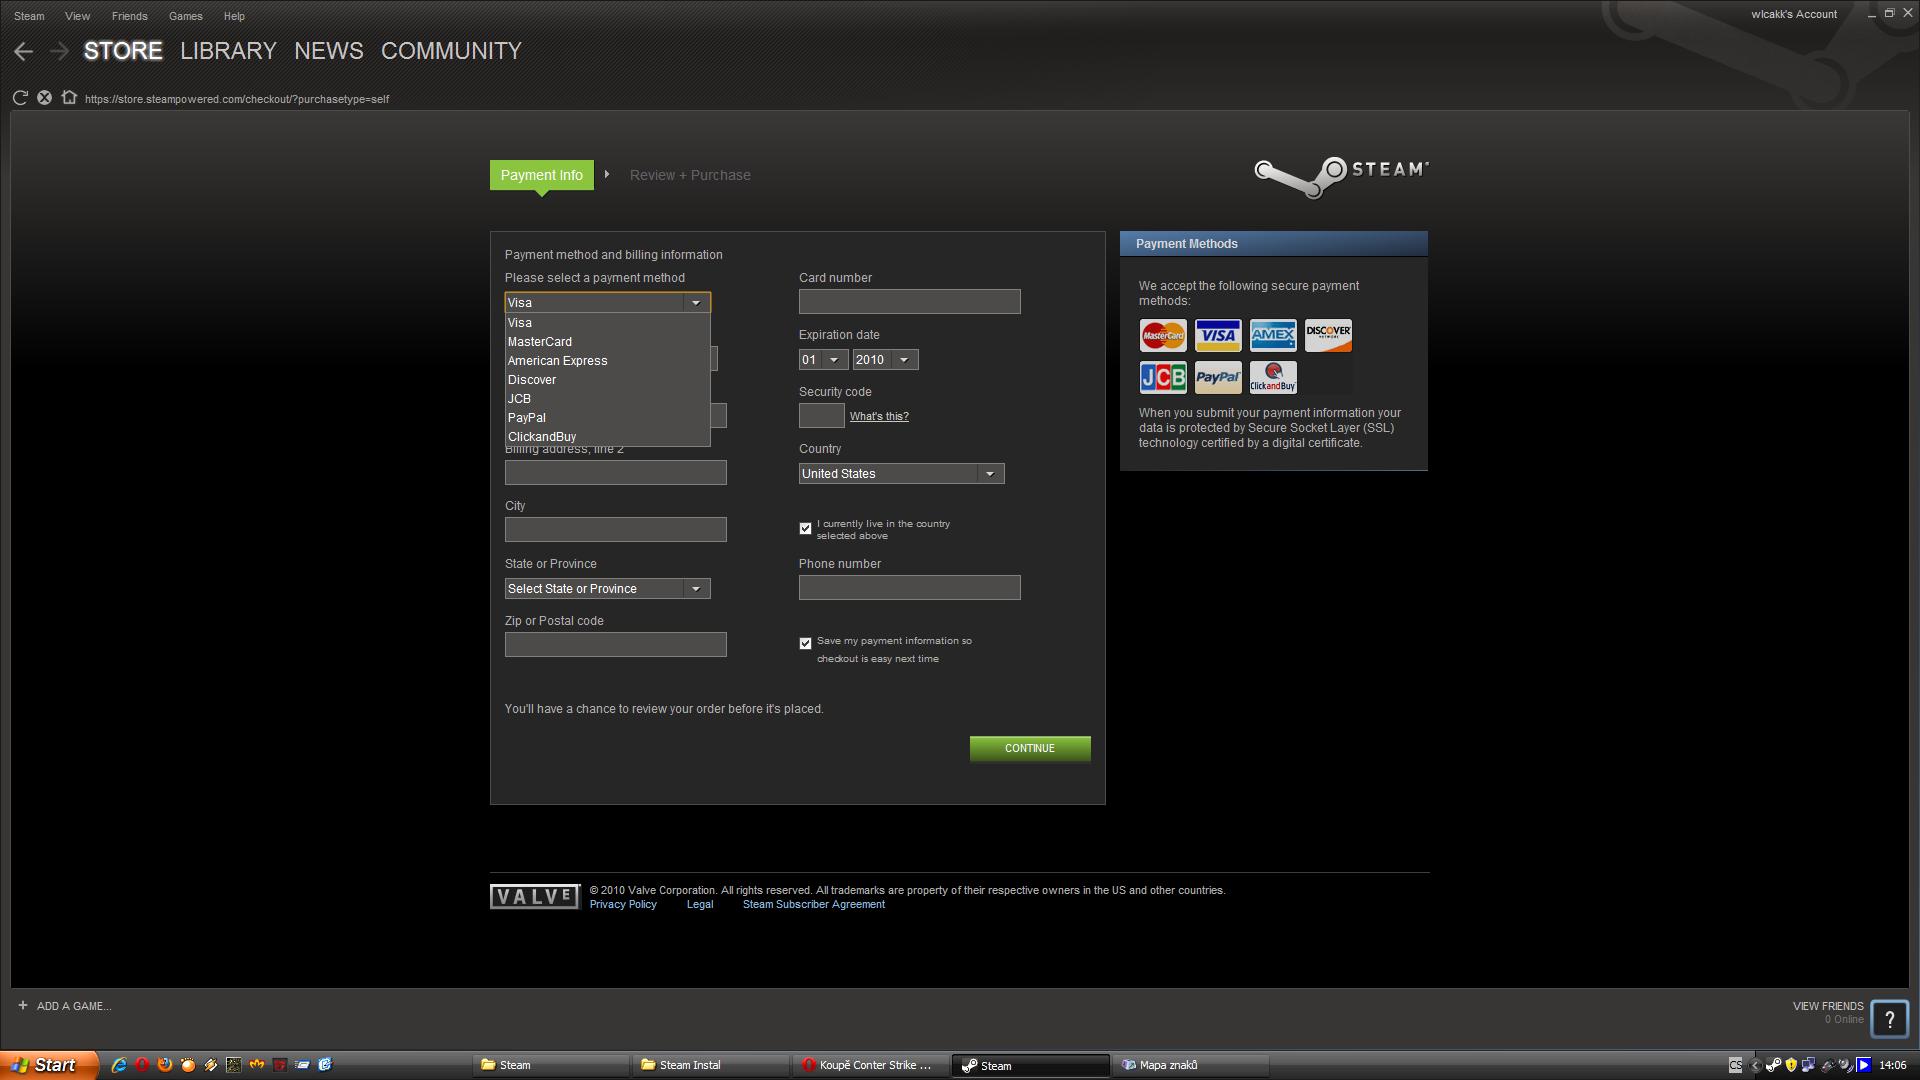This screenshot has width=1920, height=1080.
Task: Select MasterCard from the payment list
Action: tap(539, 342)
